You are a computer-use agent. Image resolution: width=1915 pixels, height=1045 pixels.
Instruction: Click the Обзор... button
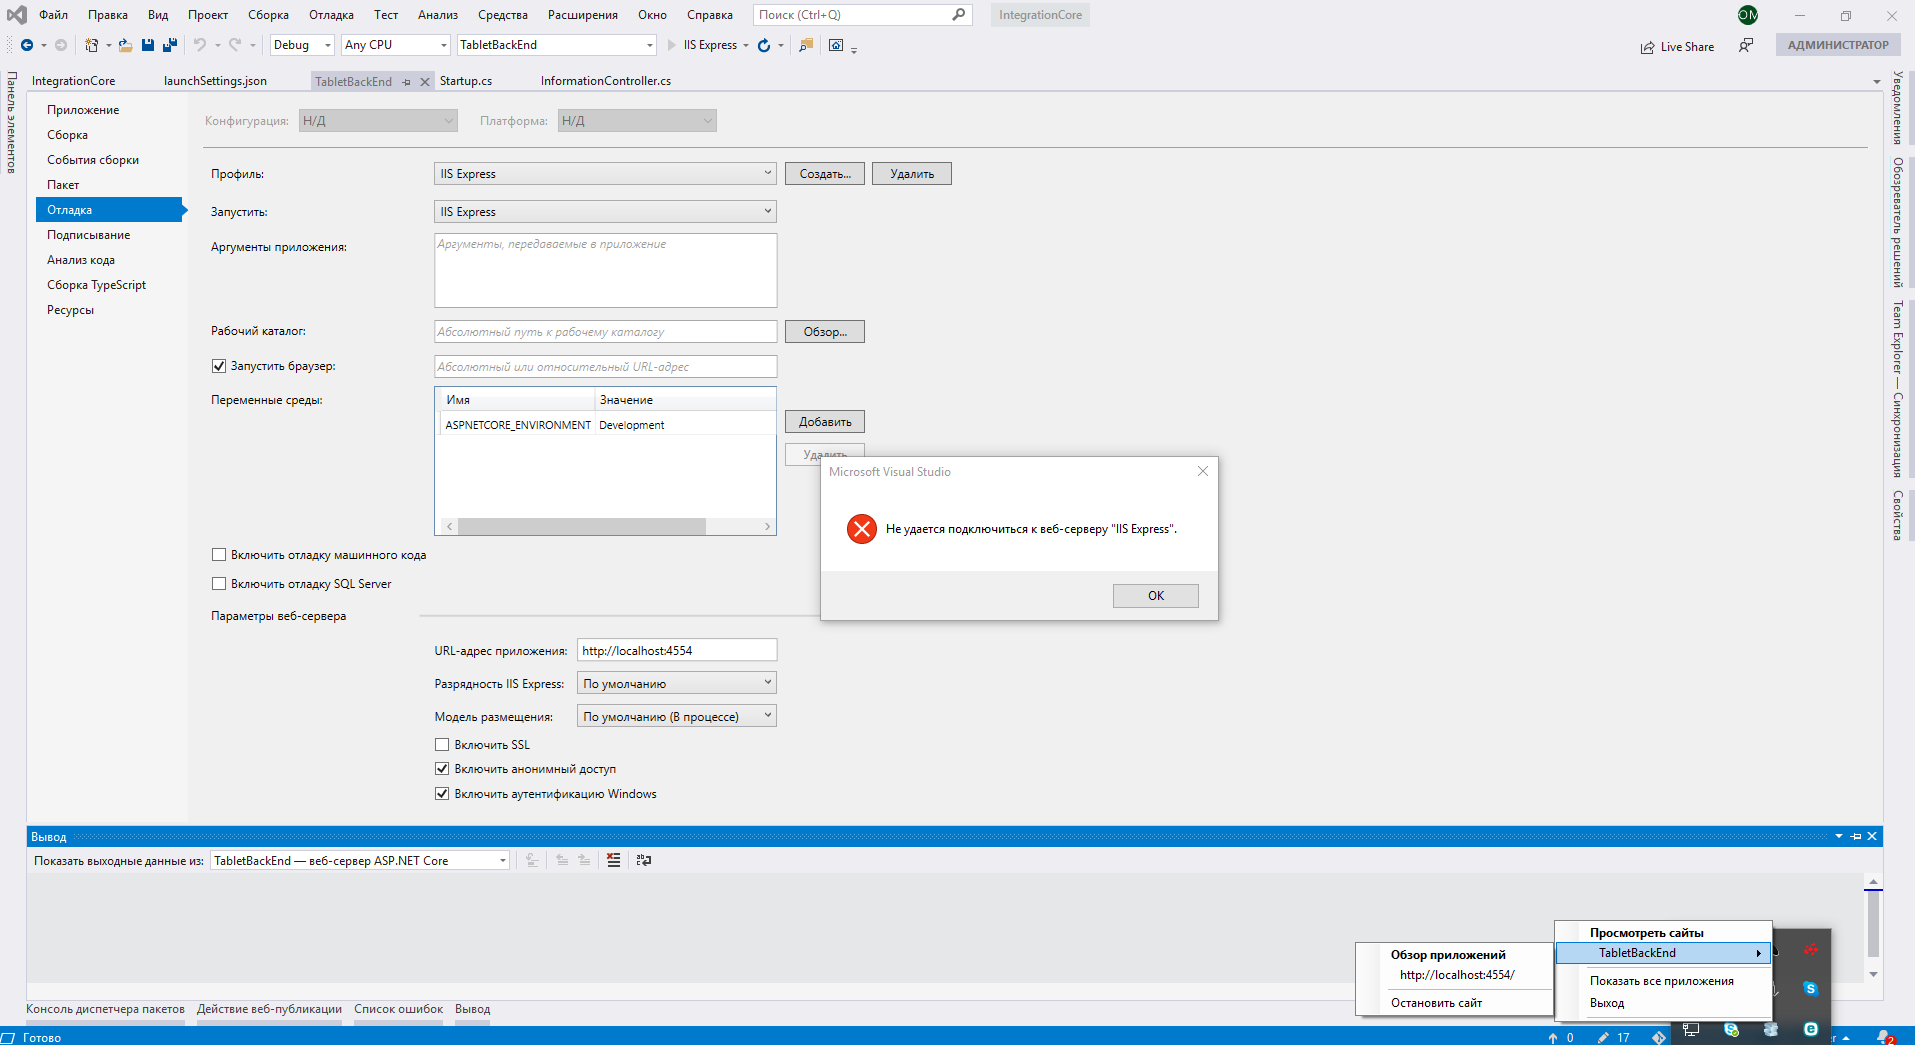[x=825, y=332]
